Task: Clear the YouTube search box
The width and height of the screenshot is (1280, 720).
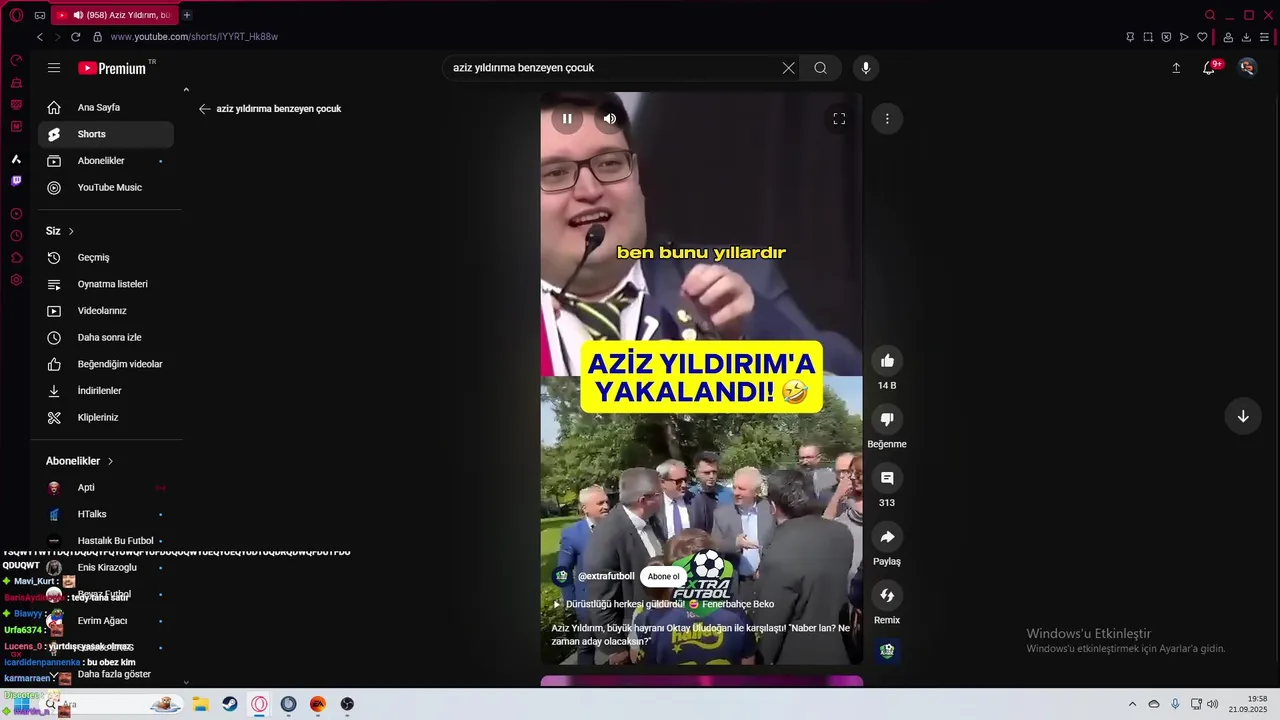Action: 788,68
